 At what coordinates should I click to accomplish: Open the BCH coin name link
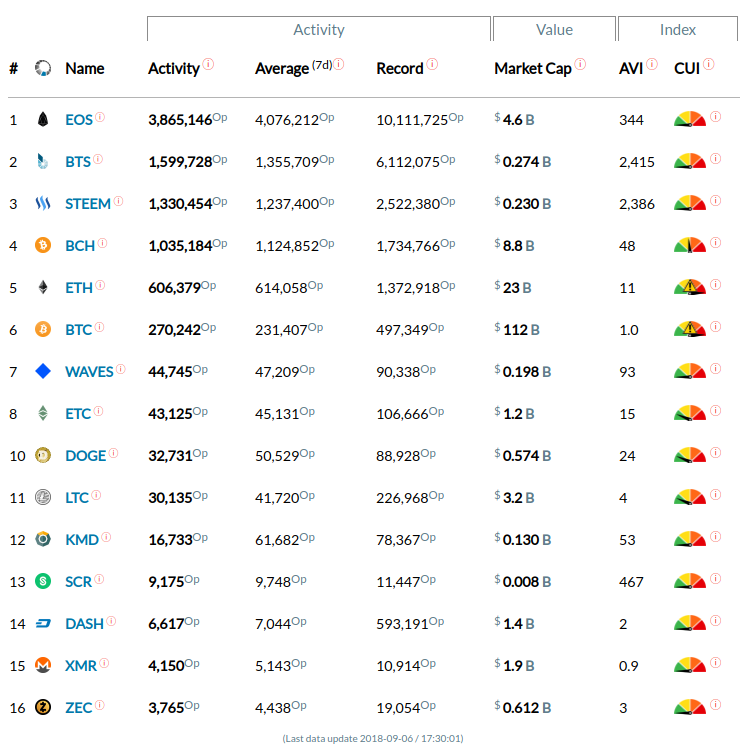tap(79, 246)
